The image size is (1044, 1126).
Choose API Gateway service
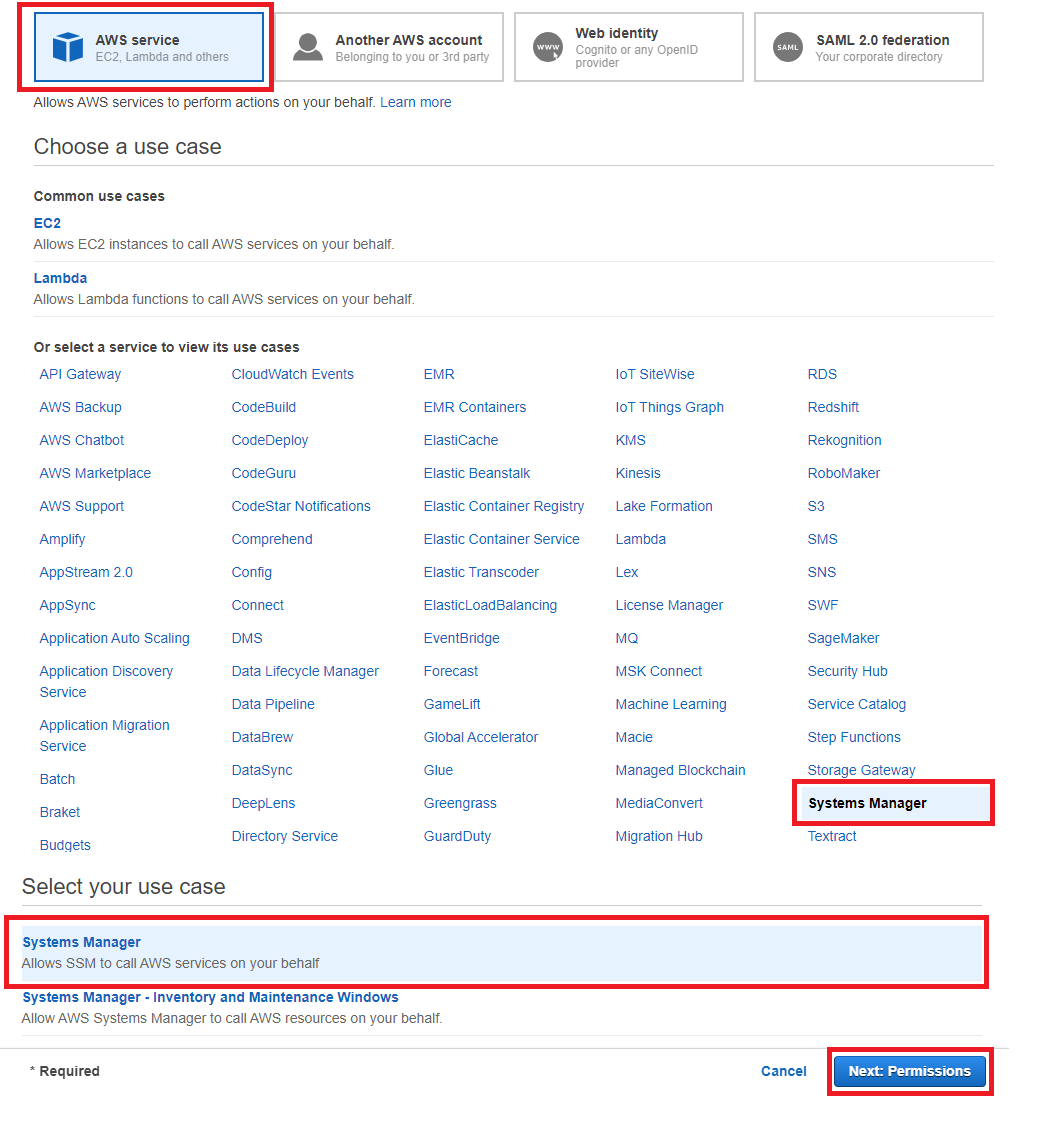[x=80, y=375]
